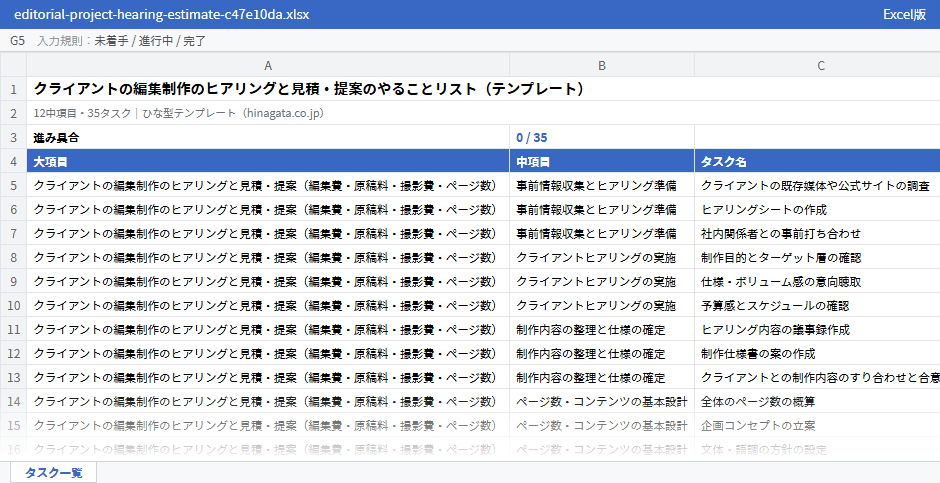Click the G5 cell reference box
This screenshot has height=483, width=940.
[17, 41]
